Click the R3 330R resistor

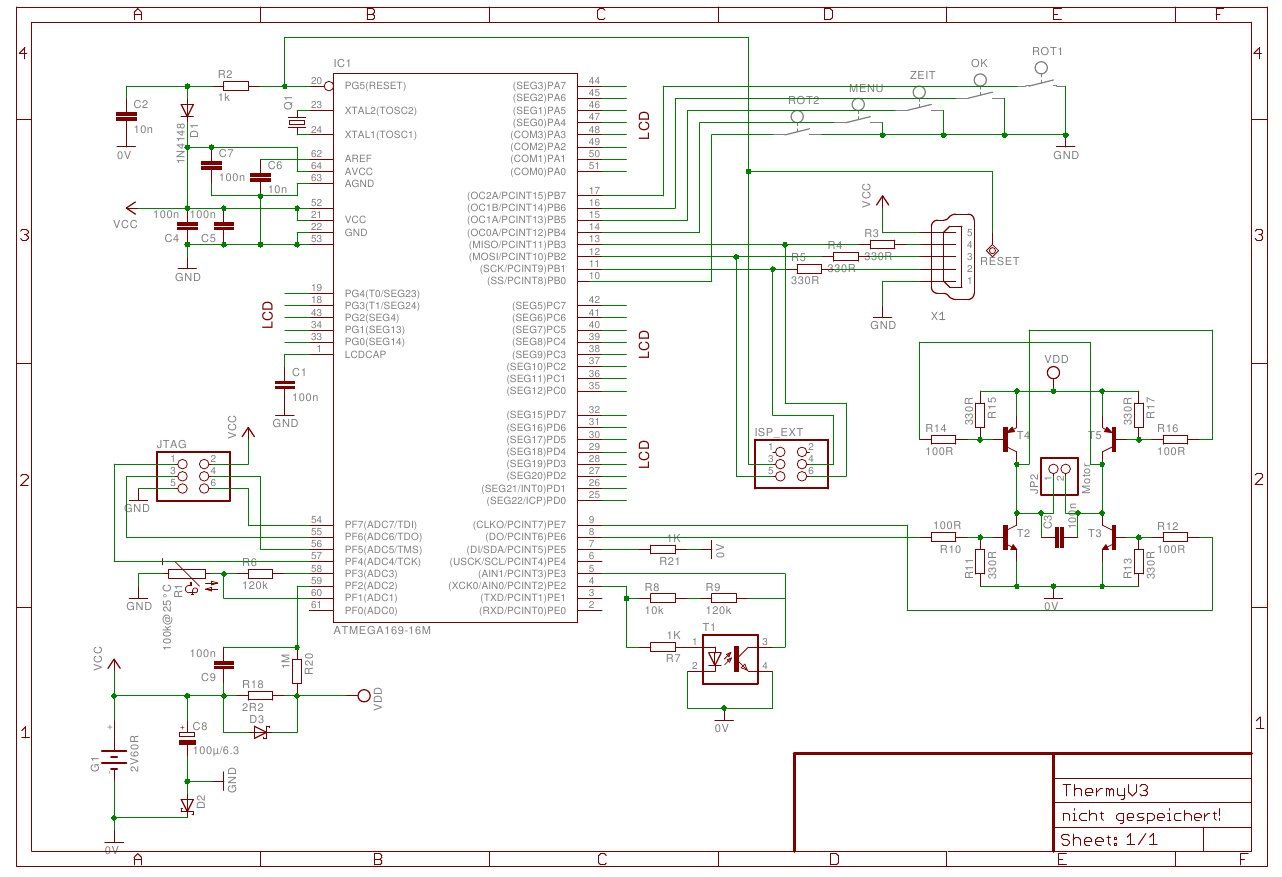881,244
